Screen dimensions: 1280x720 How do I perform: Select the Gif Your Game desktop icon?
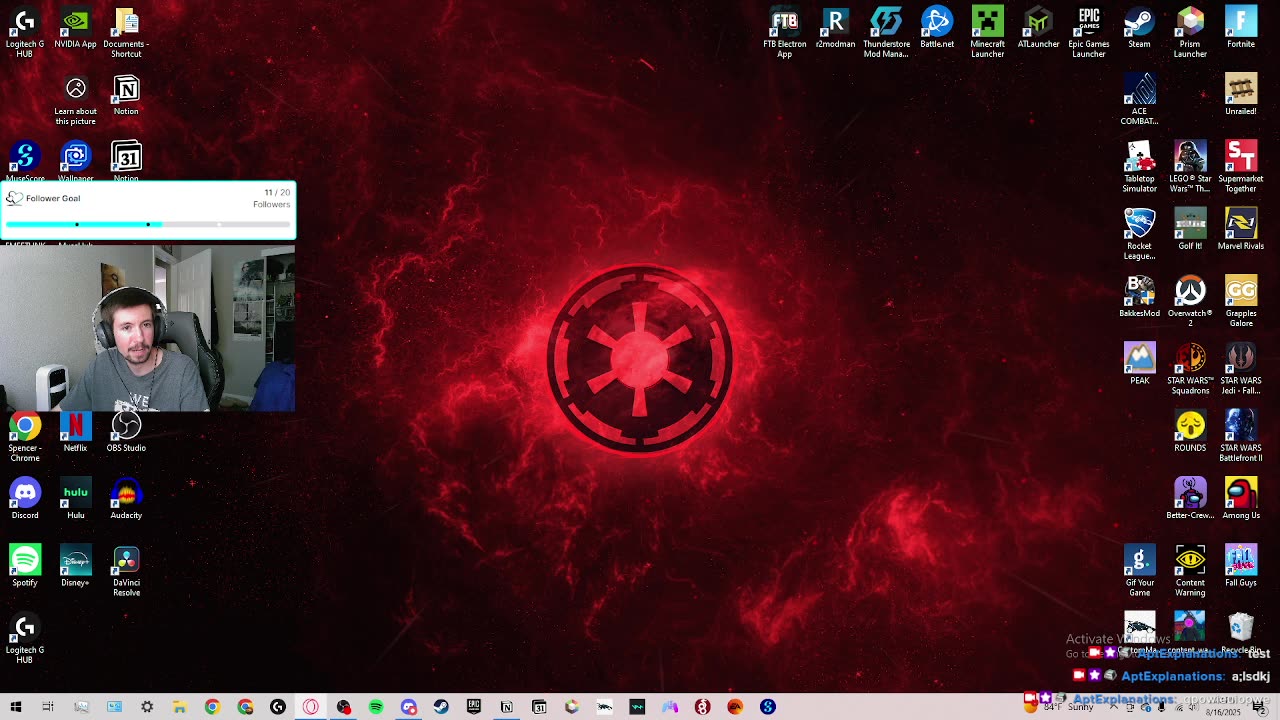pos(1139,571)
